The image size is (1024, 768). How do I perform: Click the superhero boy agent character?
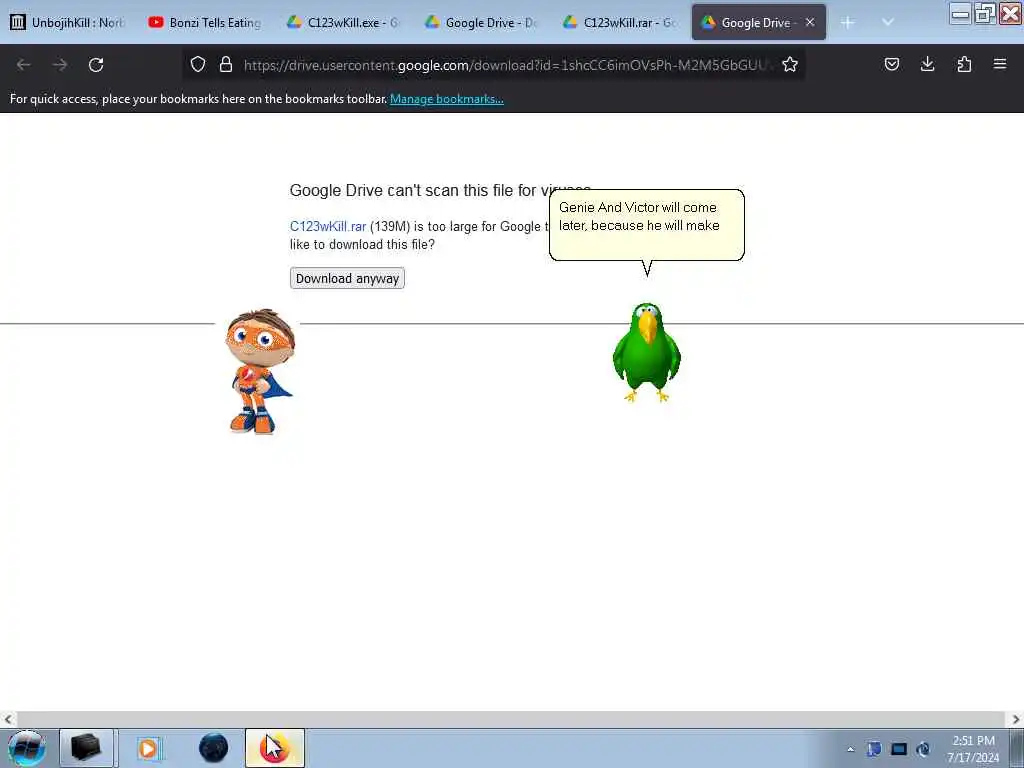[x=260, y=371]
